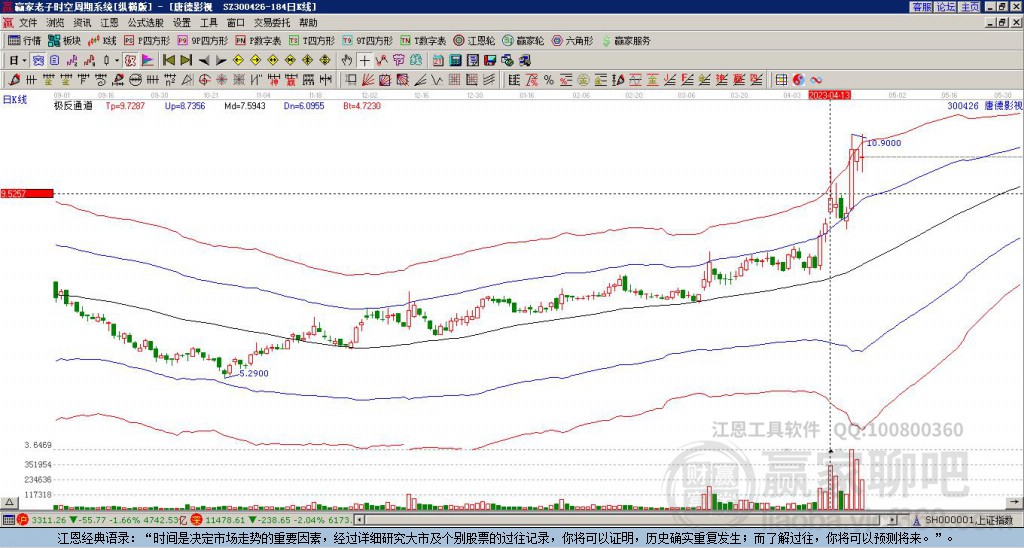This screenshot has width=1024, height=548.
Task: Select the angle line tool
Action: [x=420, y=80]
